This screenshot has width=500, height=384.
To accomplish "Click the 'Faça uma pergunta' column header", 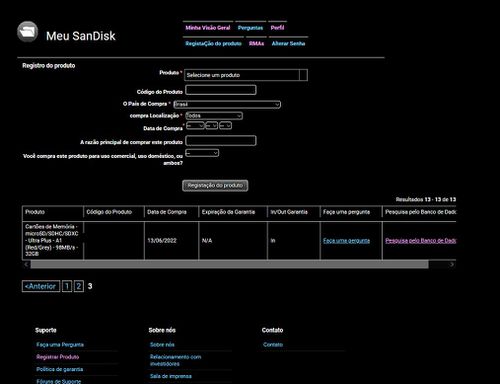I will pos(351,212).
